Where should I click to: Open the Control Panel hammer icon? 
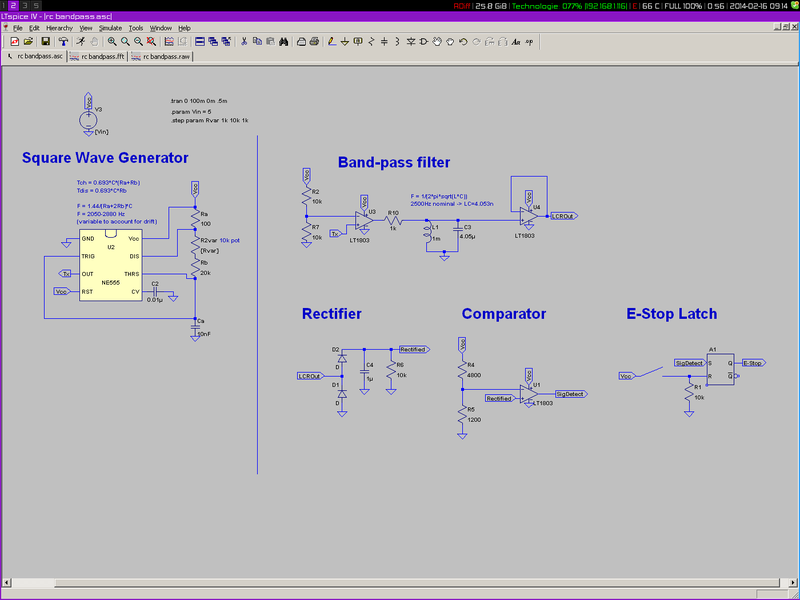(x=64, y=42)
